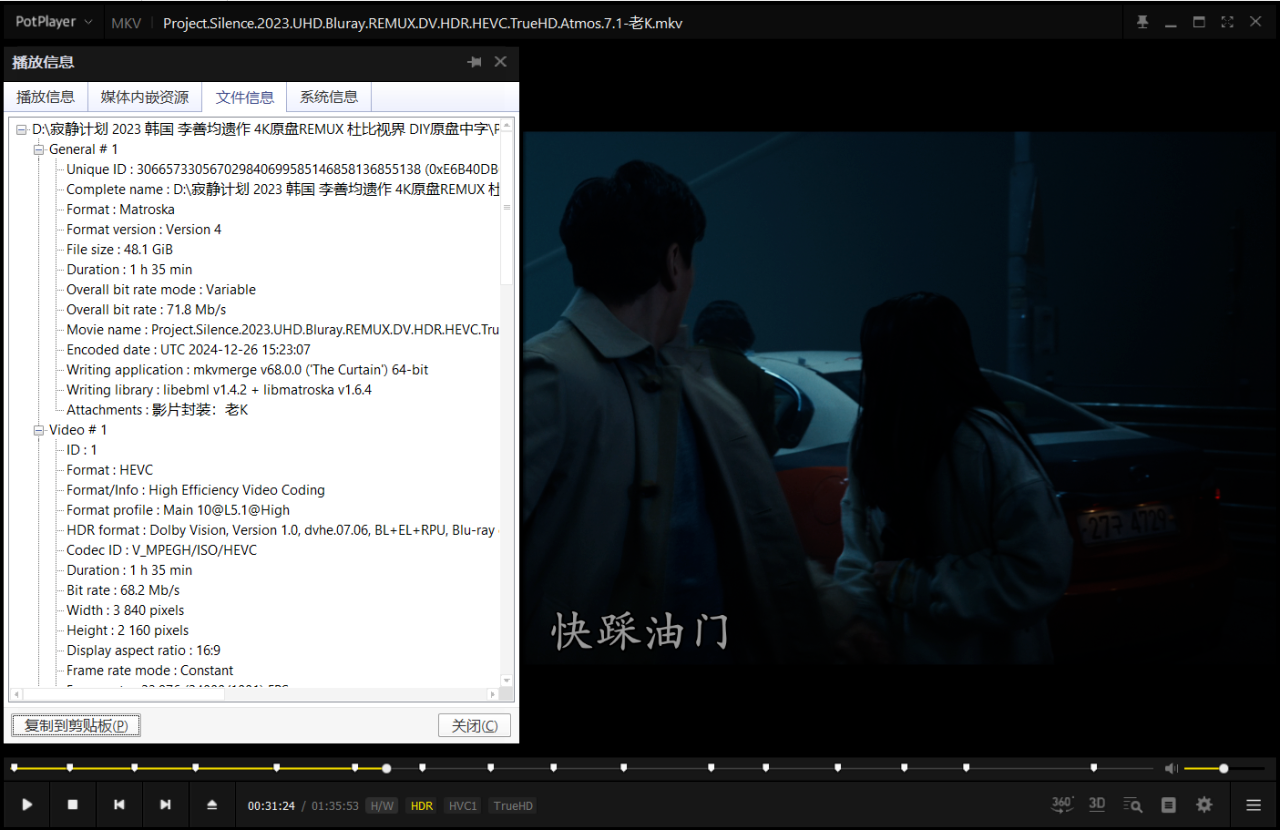This screenshot has height=830, width=1280.
Task: Select the Overall bit rate : 71.8 Mb/s row
Action: point(146,309)
